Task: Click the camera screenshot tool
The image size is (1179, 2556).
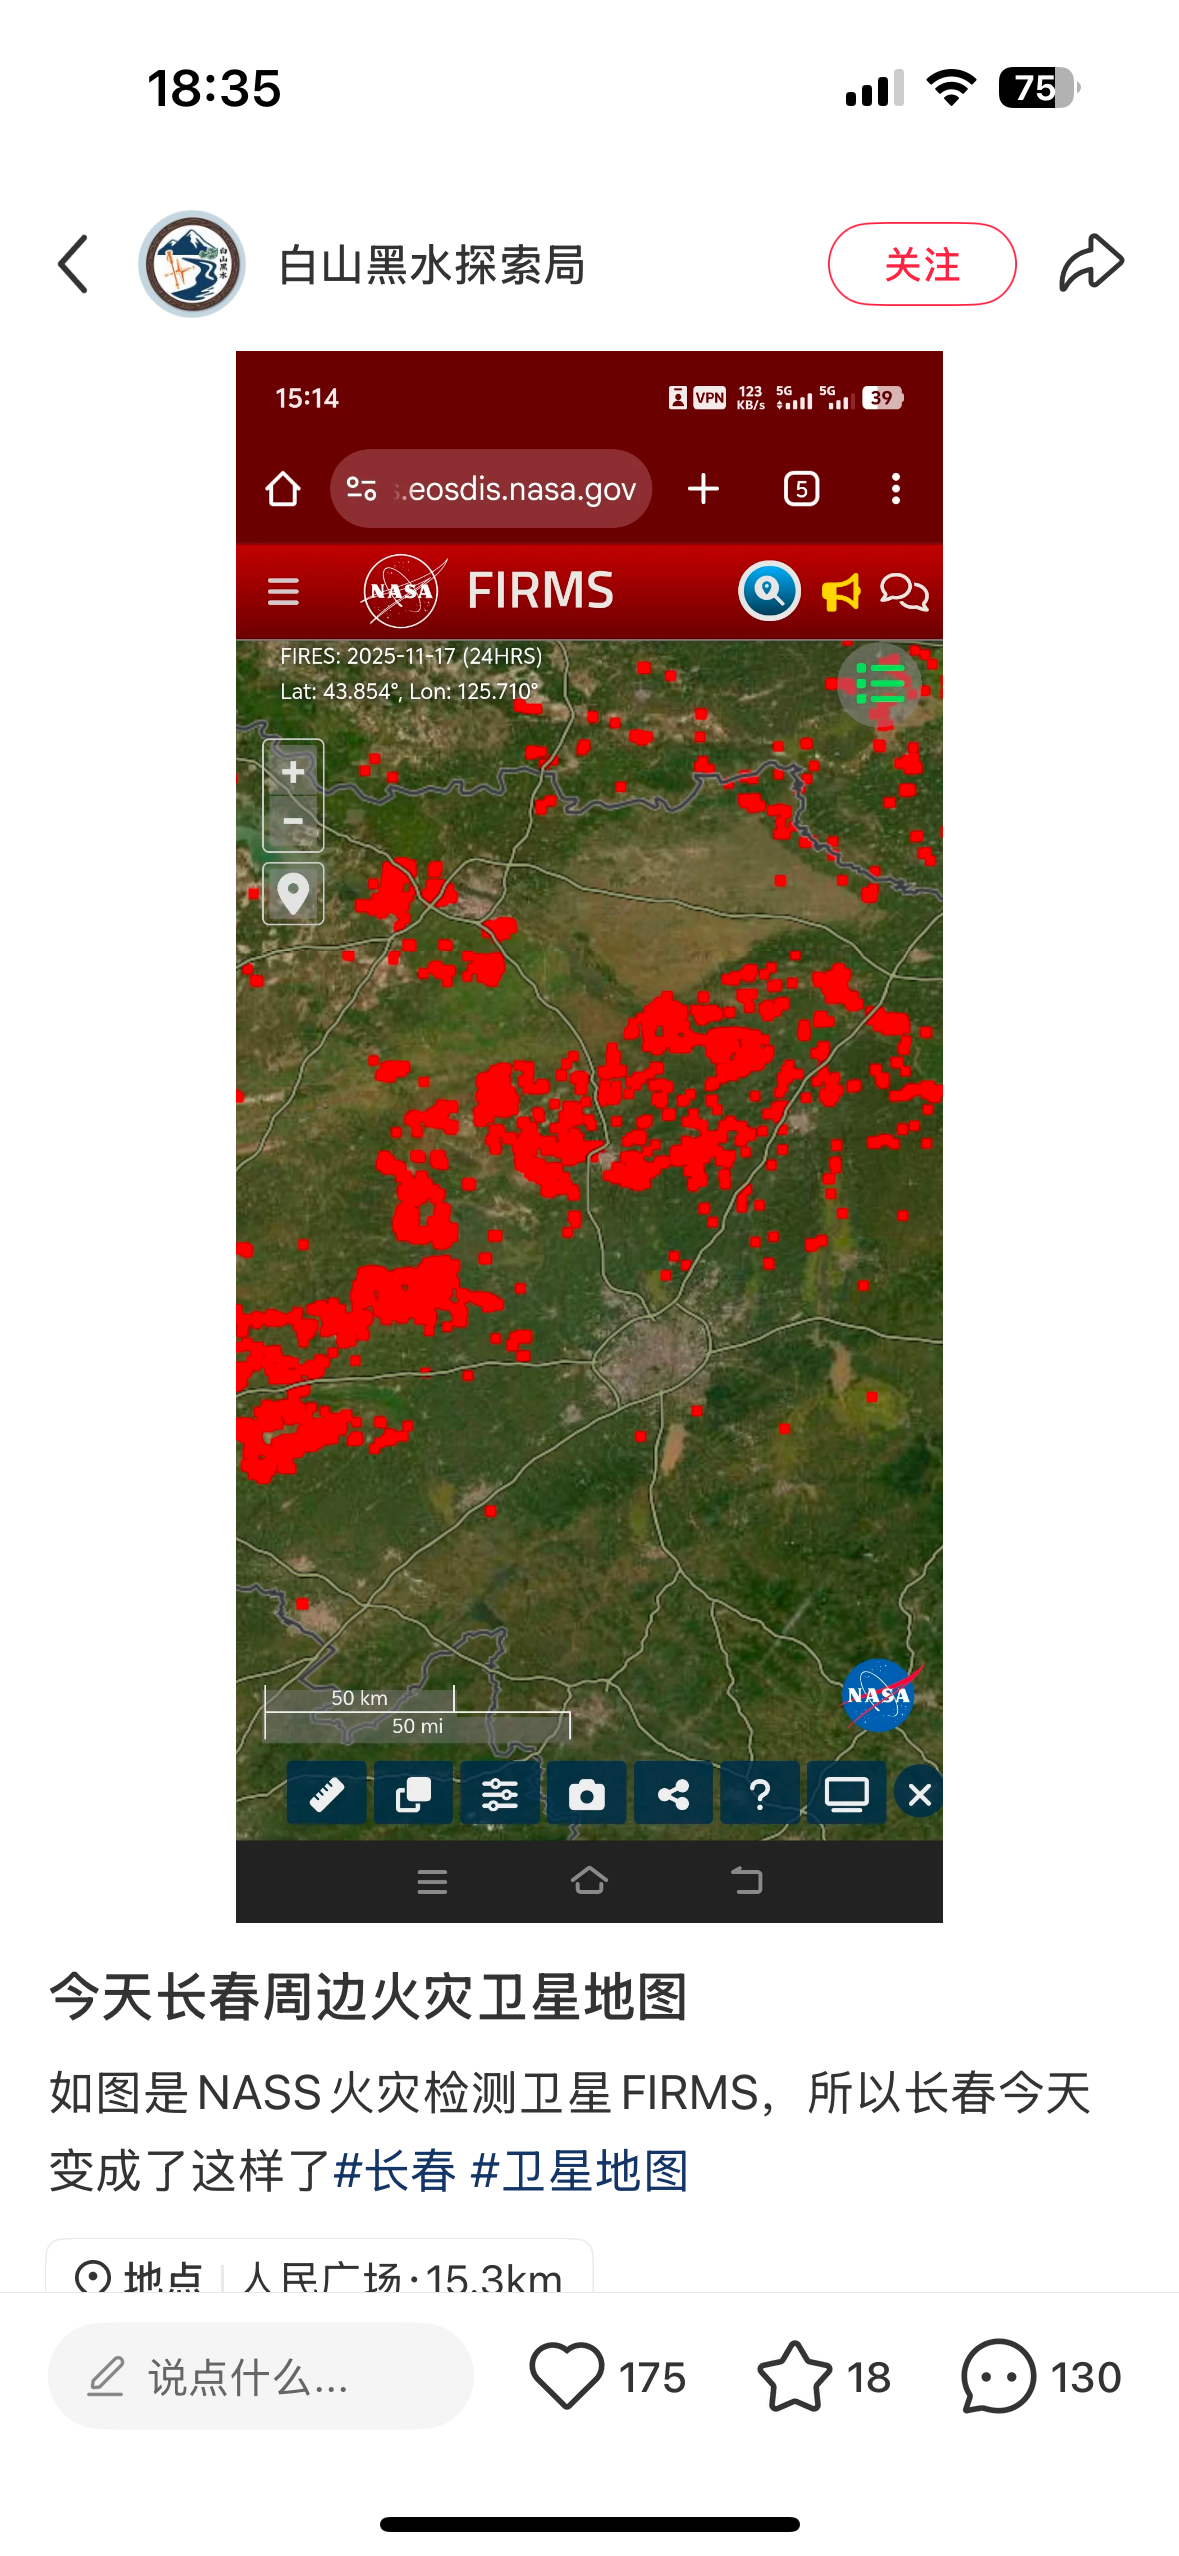Action: [586, 1795]
